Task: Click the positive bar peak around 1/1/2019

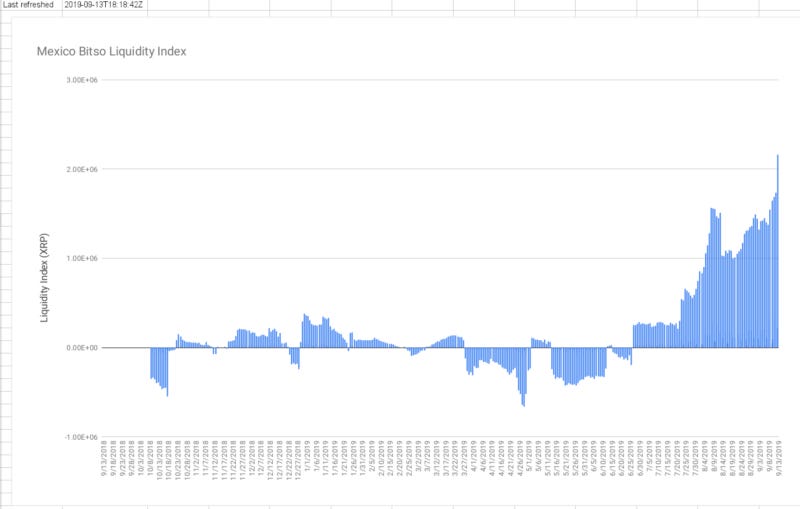Action: 305,331
